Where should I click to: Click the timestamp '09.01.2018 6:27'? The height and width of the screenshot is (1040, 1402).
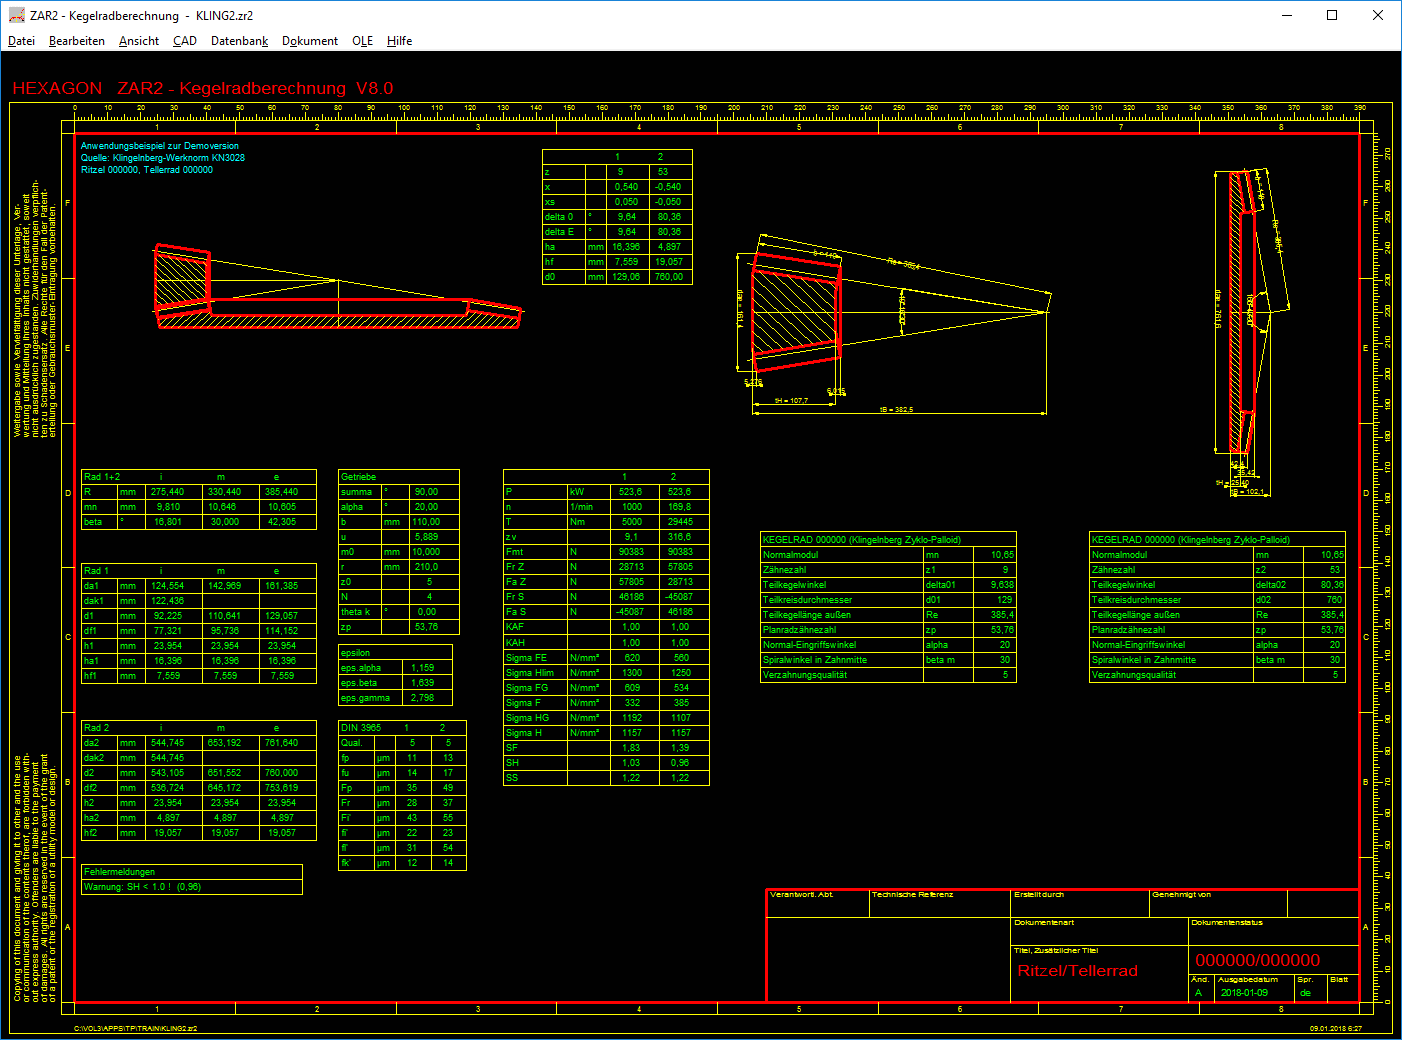pos(1336,1028)
